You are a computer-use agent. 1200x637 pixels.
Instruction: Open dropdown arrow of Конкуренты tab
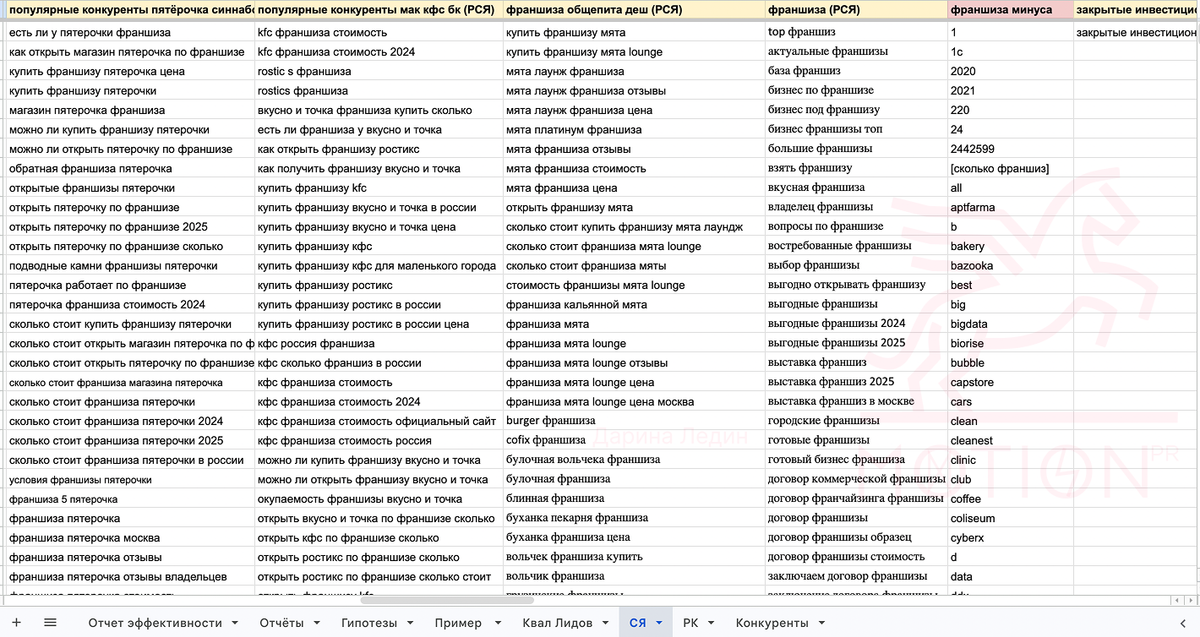(821, 623)
